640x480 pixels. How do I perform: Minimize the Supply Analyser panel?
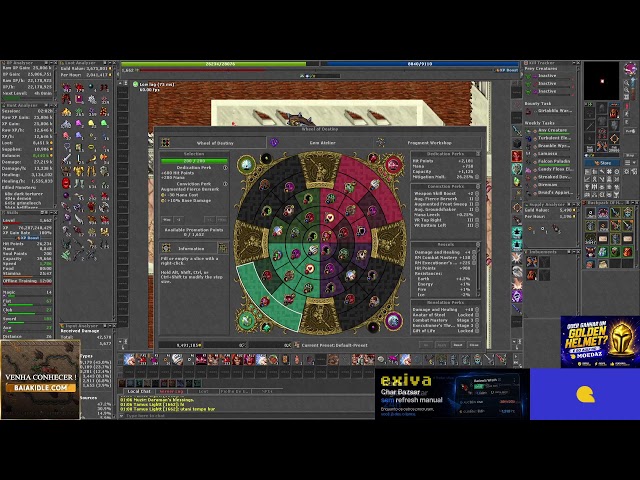(573, 204)
